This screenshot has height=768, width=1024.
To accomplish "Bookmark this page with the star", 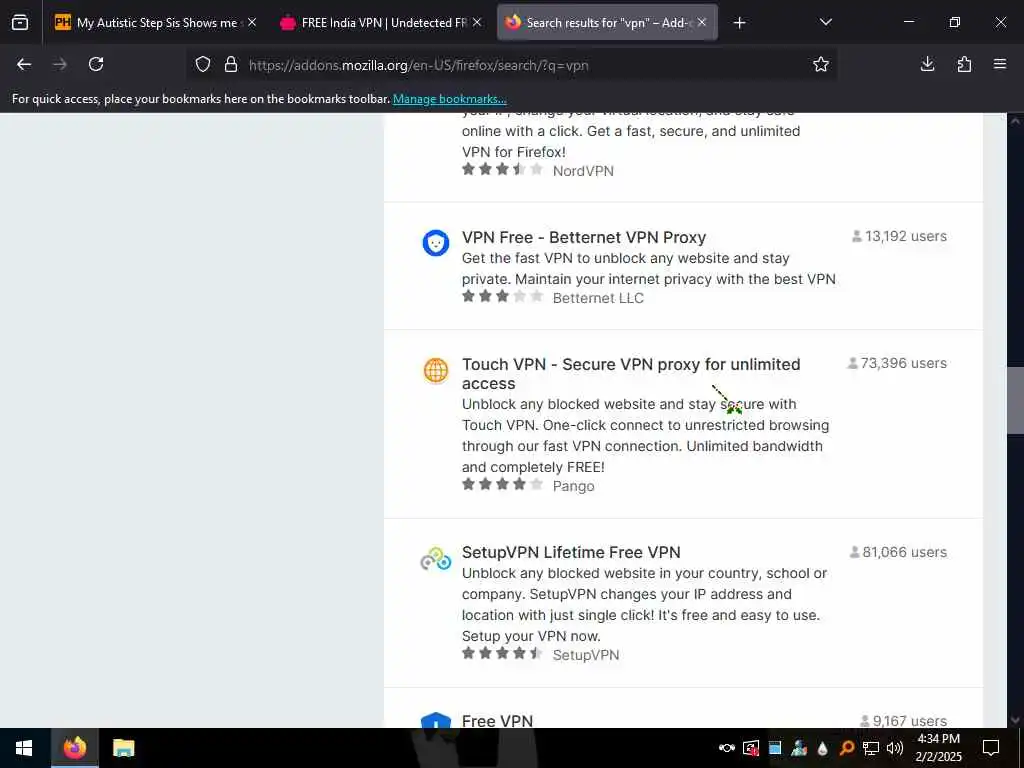I will click(x=821, y=64).
